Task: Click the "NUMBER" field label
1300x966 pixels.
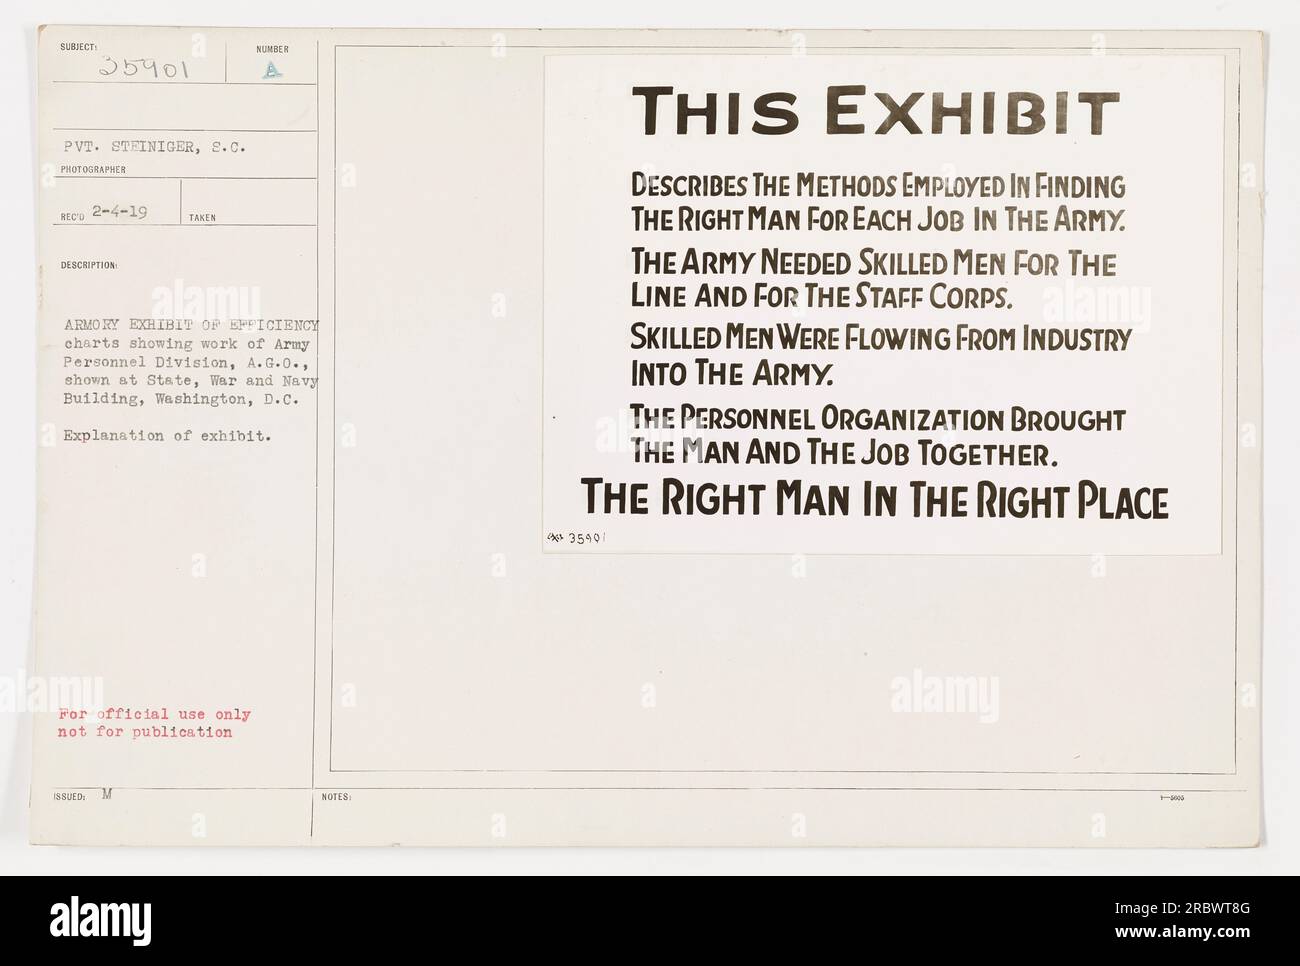Action: click(271, 49)
